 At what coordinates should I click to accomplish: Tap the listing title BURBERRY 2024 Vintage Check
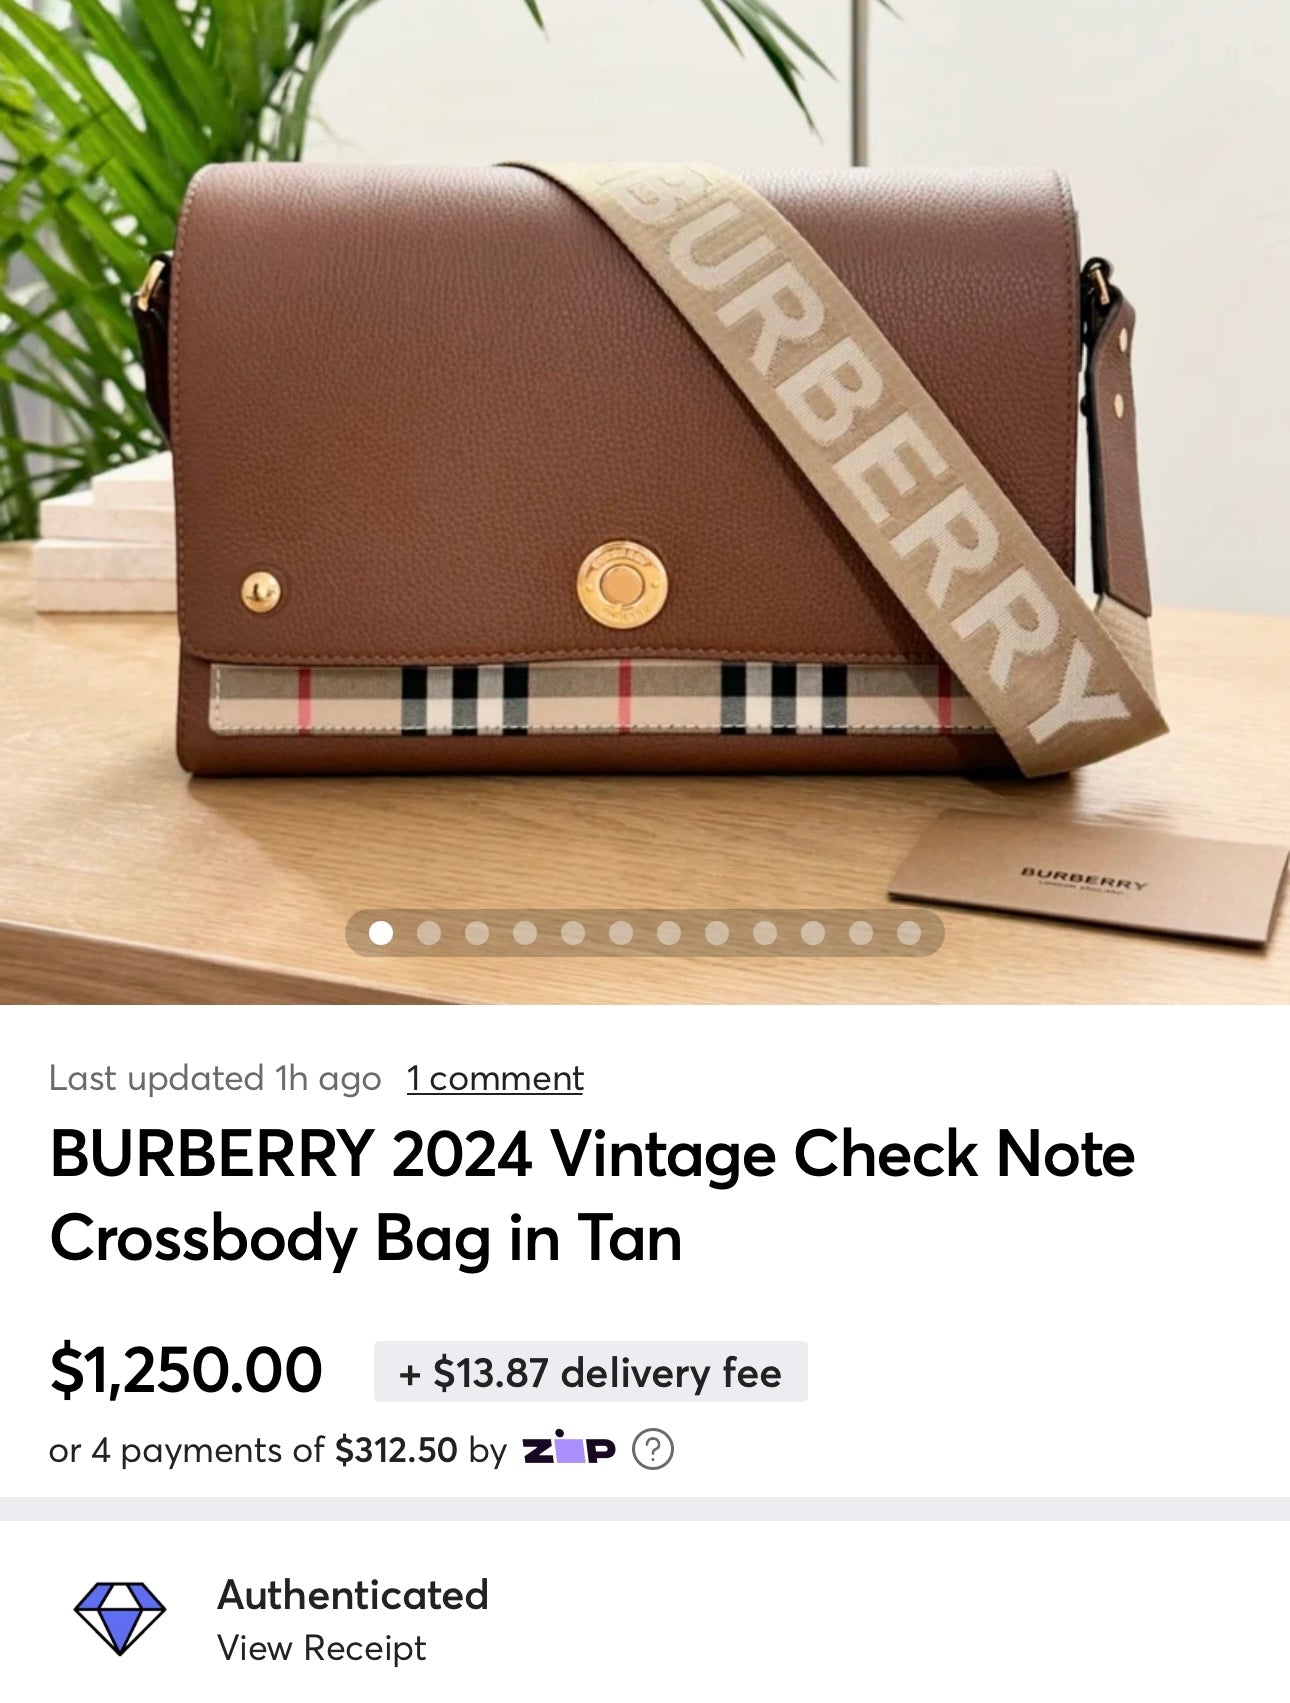tap(592, 1196)
